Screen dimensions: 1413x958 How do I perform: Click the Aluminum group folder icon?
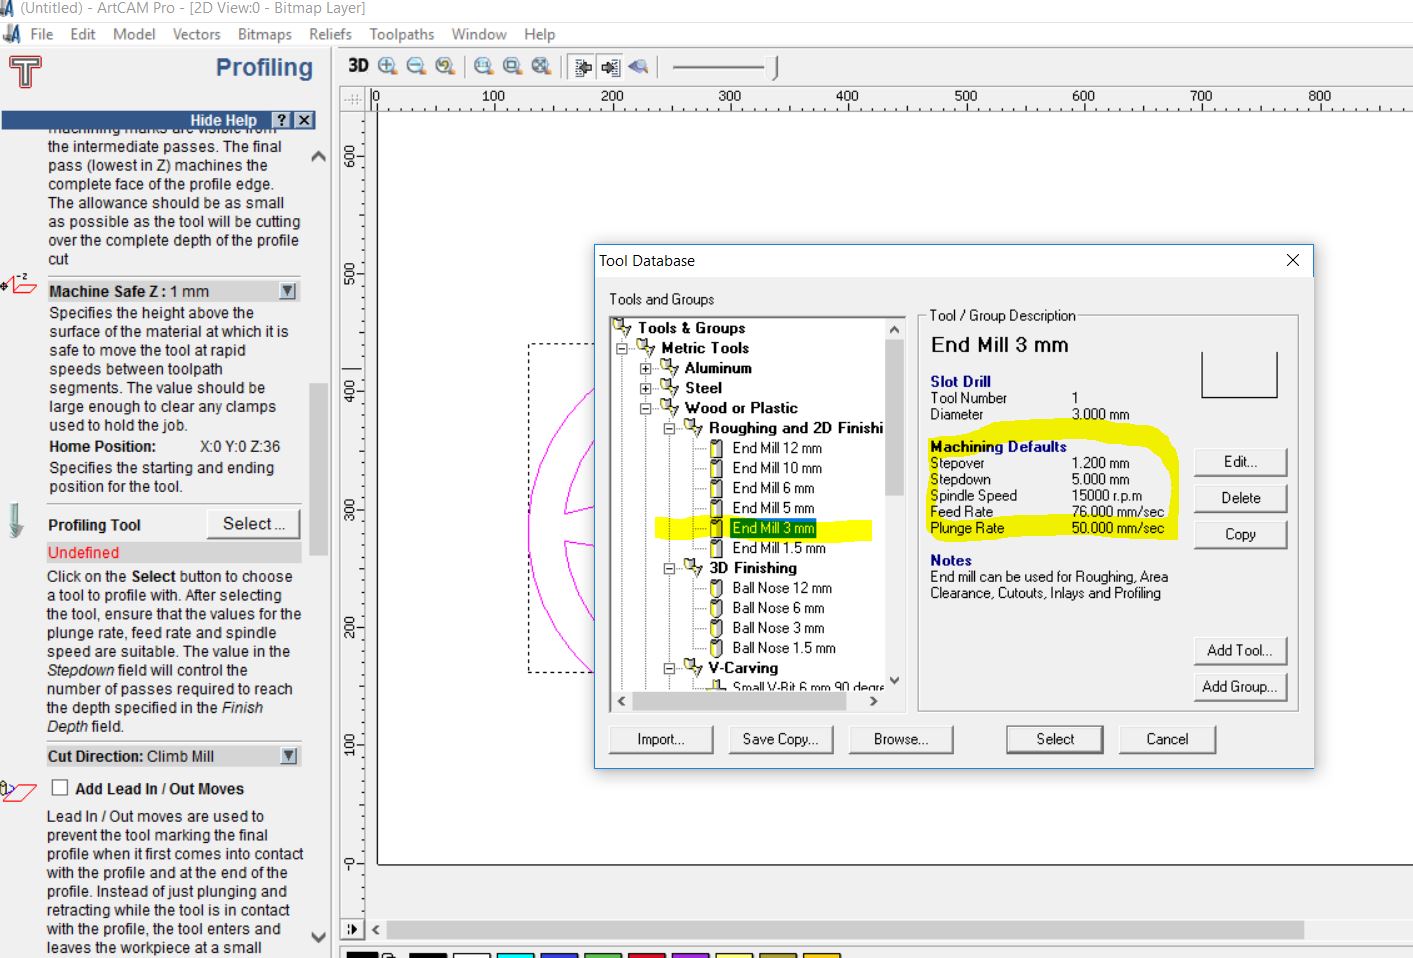(x=669, y=367)
